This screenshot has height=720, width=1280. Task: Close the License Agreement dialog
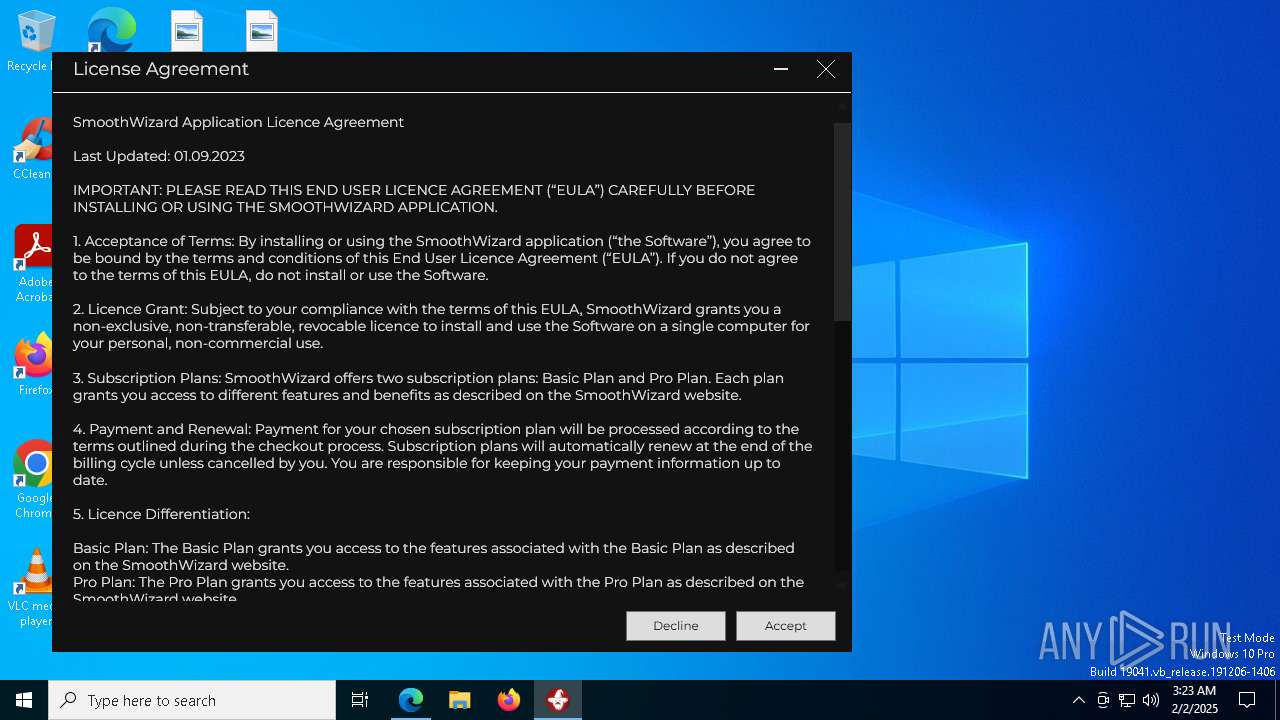pyautogui.click(x=825, y=69)
